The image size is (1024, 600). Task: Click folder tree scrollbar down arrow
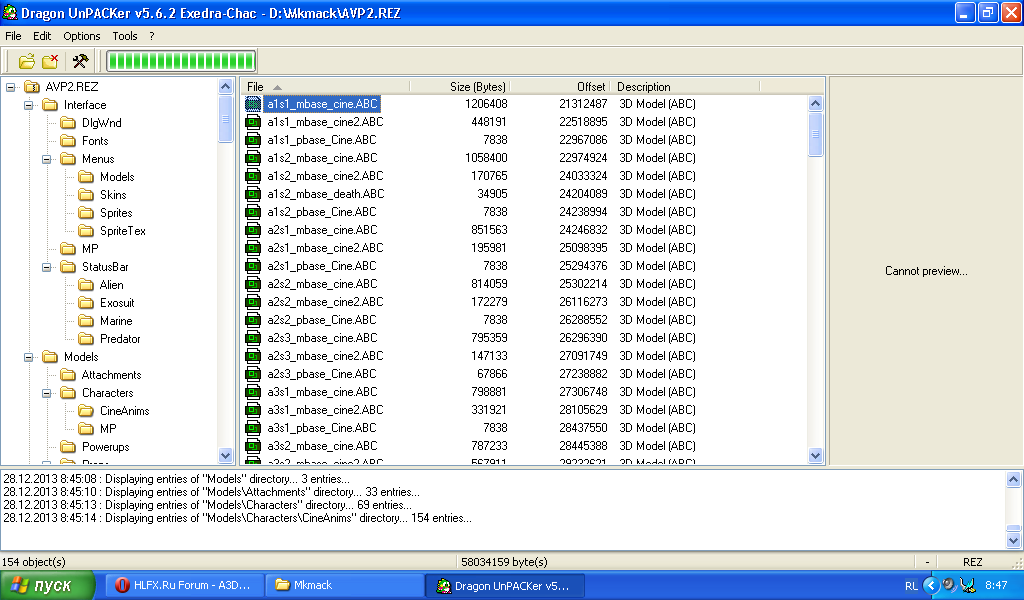click(225, 456)
